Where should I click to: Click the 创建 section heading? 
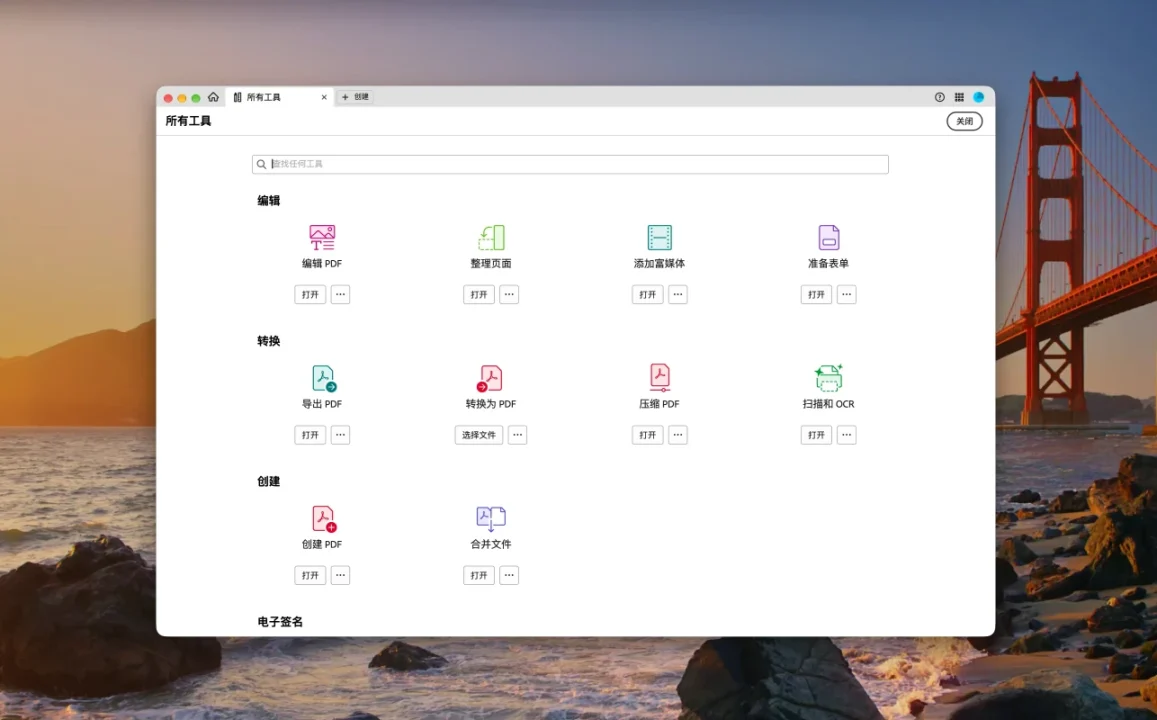point(269,481)
